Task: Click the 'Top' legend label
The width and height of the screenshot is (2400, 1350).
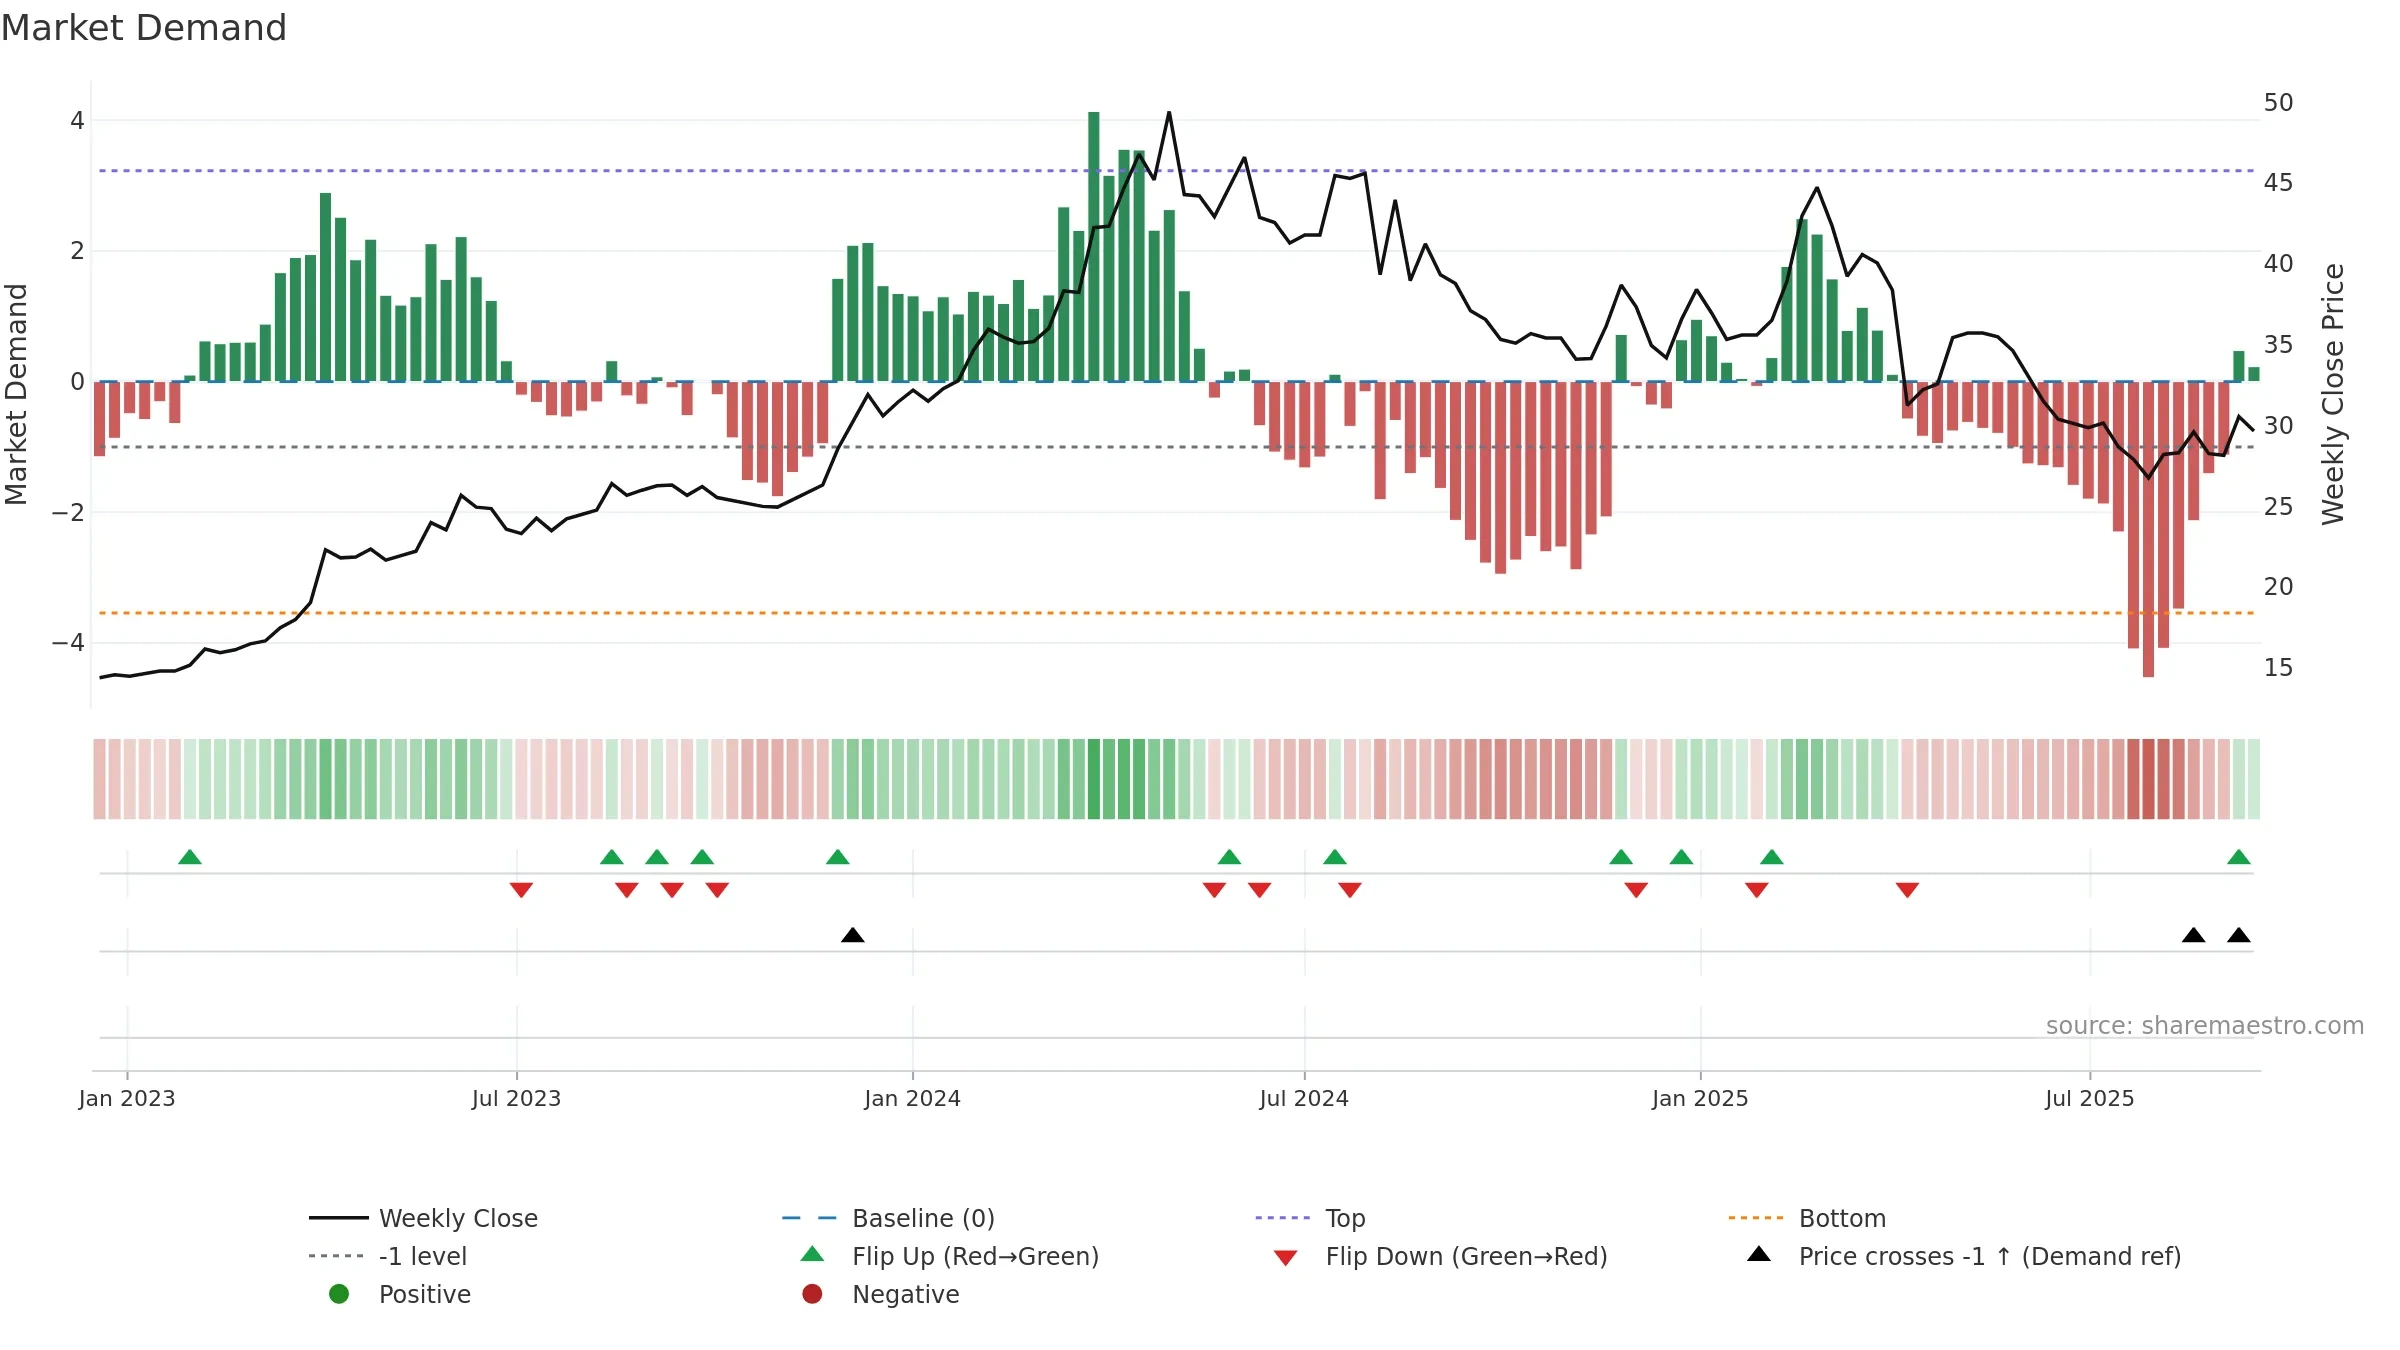Action: [x=1345, y=1219]
